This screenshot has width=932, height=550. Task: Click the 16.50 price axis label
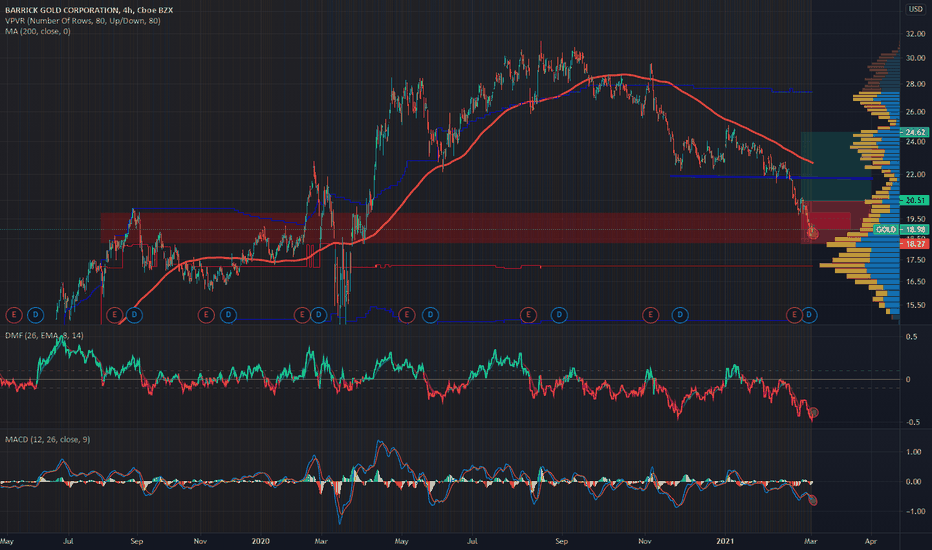click(x=915, y=282)
